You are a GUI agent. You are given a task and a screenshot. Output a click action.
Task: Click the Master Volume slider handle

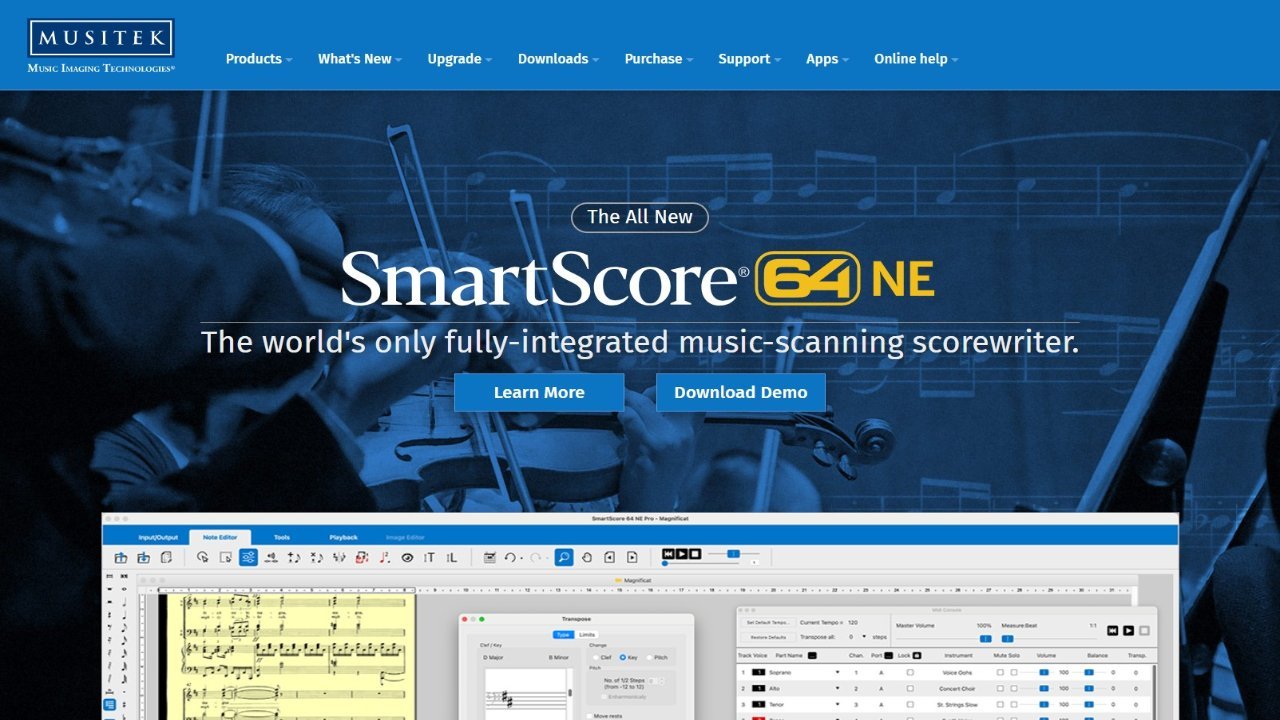(985, 638)
